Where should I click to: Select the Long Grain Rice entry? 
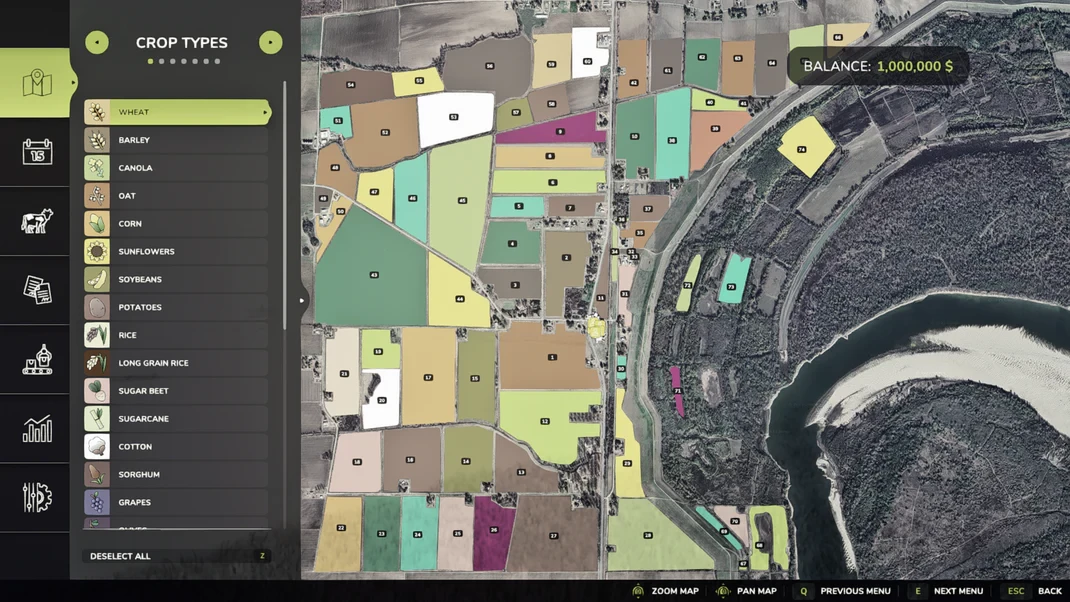click(x=176, y=363)
